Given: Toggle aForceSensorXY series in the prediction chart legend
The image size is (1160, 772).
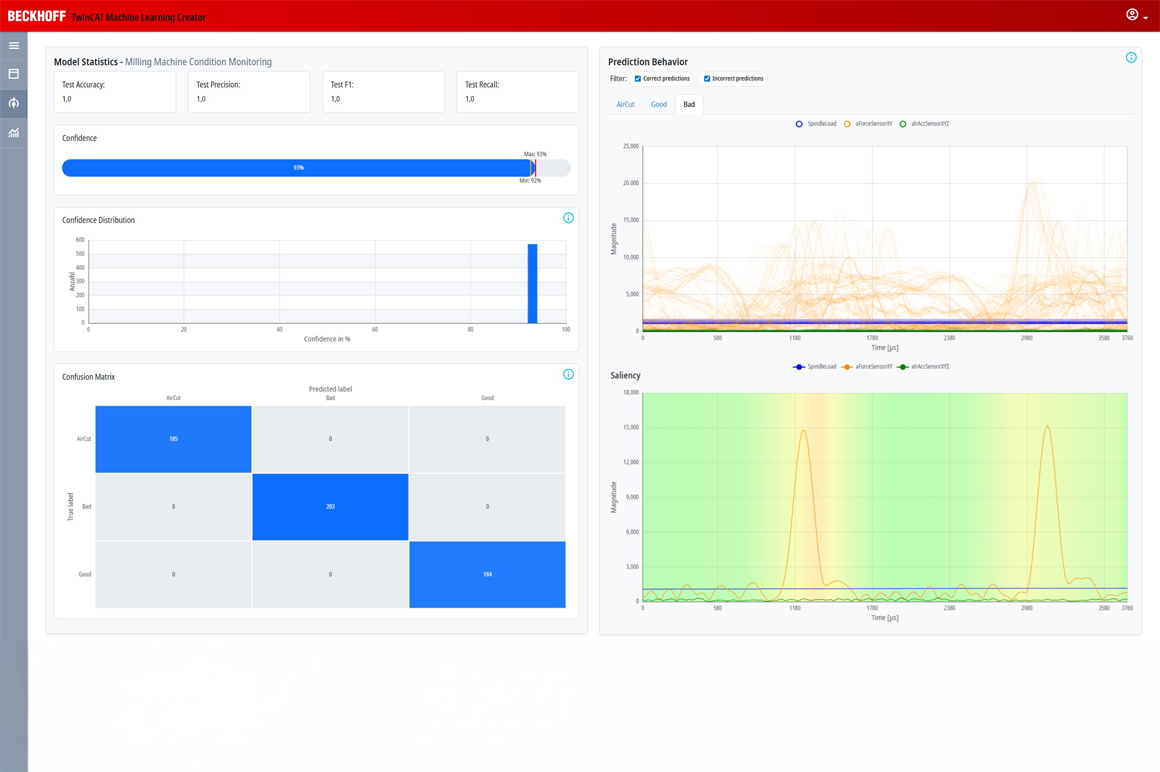Looking at the screenshot, I should coord(868,124).
